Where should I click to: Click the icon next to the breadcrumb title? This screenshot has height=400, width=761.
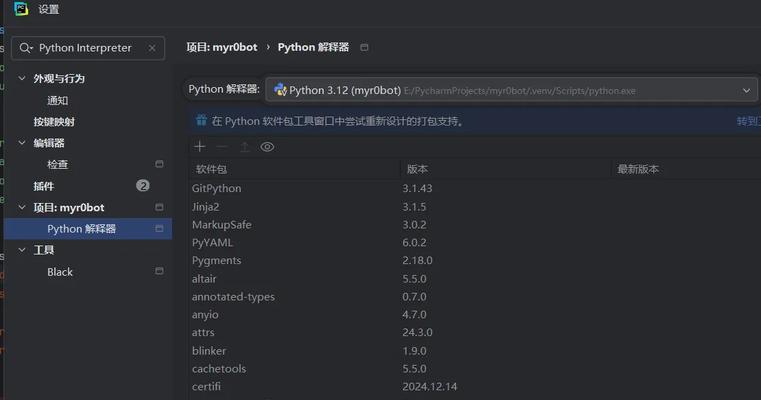click(x=364, y=48)
